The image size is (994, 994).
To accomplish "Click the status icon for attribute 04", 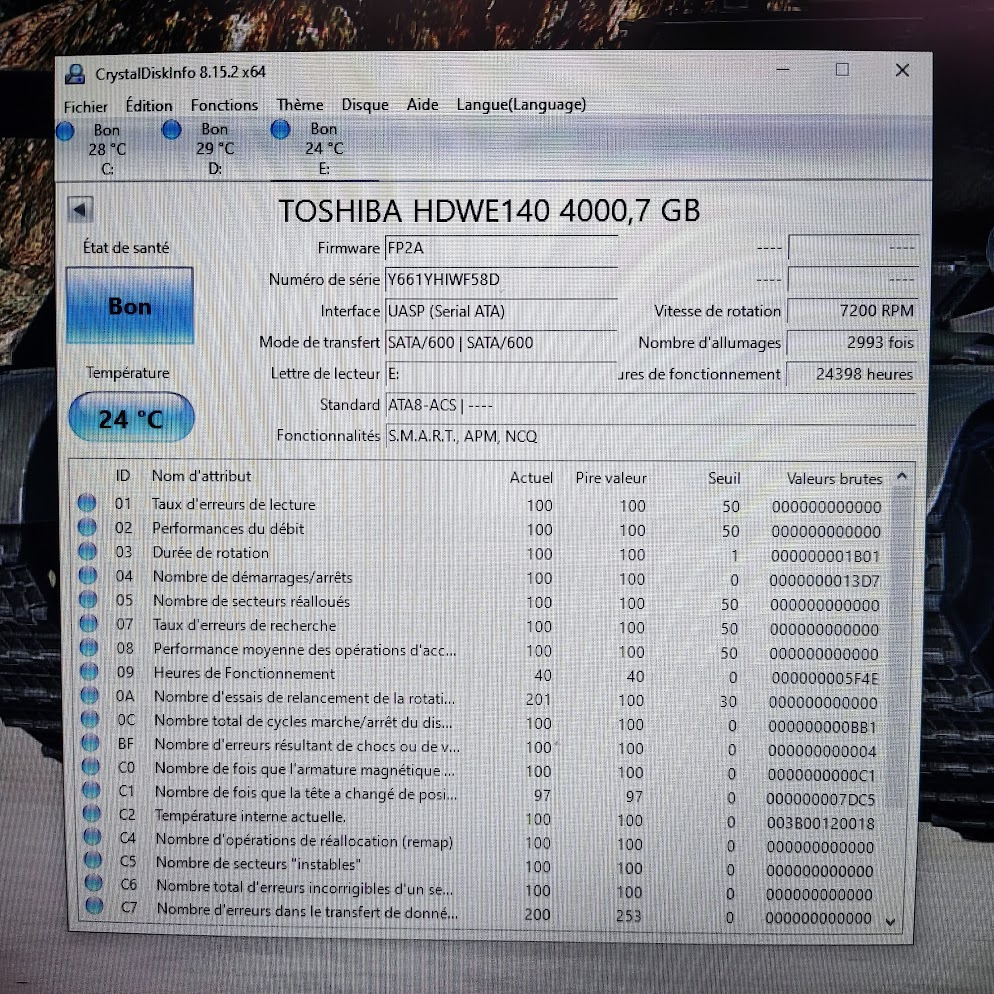I will 88,576.
